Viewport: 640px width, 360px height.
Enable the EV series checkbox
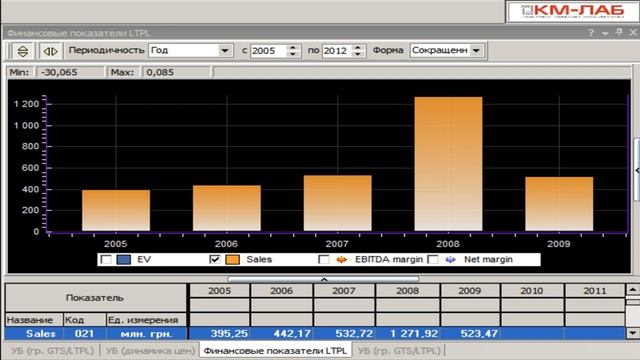click(106, 259)
